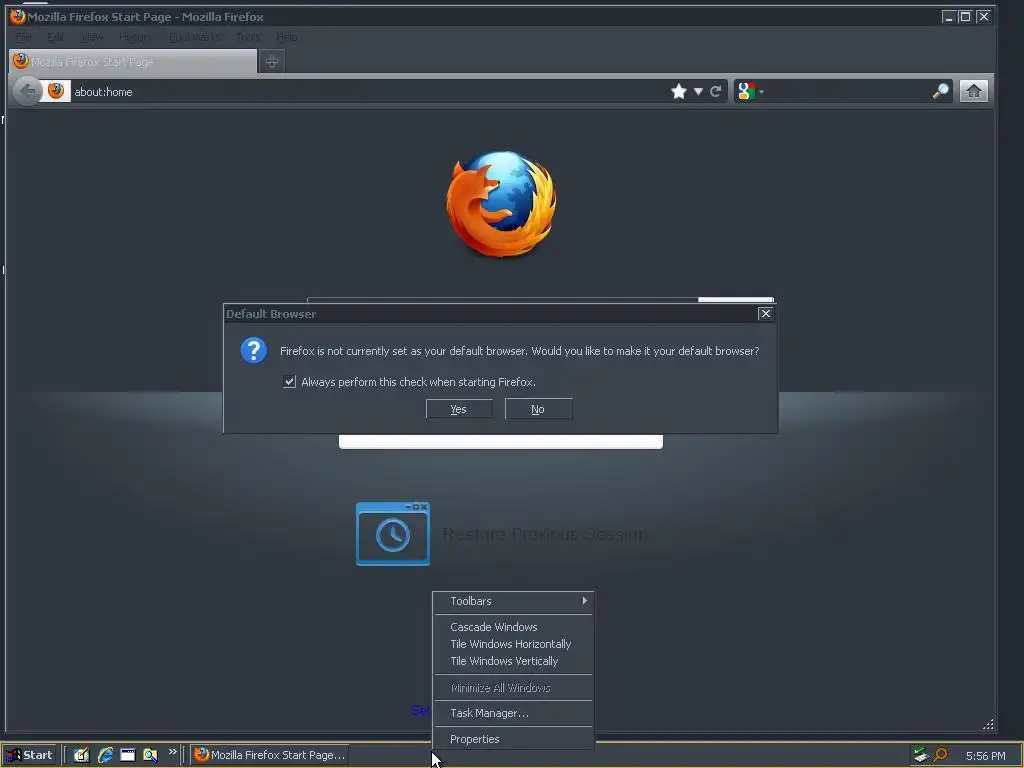Open the History menu

pos(134,37)
